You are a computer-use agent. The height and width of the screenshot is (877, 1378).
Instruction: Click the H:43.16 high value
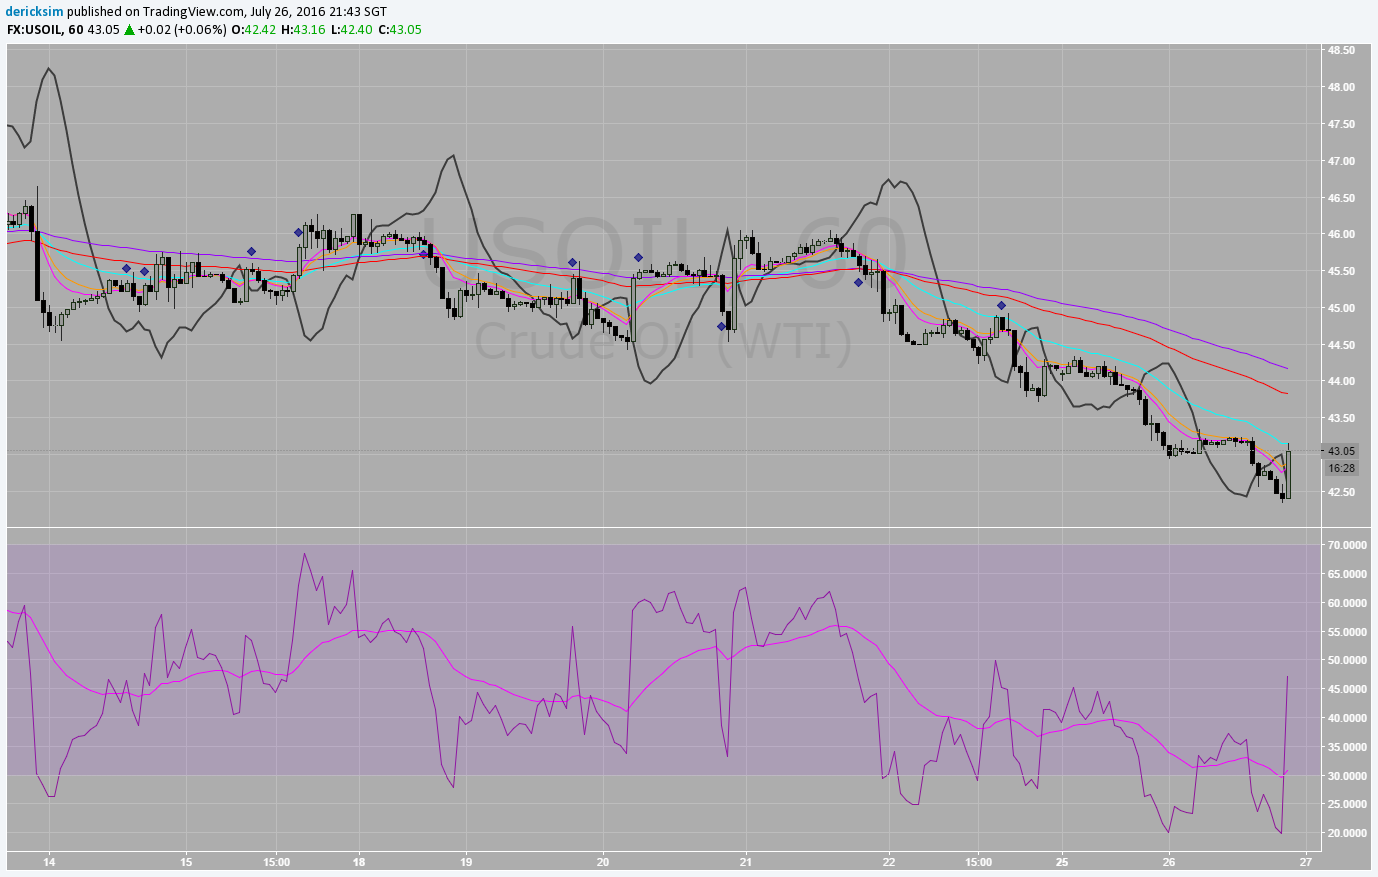pos(303,29)
